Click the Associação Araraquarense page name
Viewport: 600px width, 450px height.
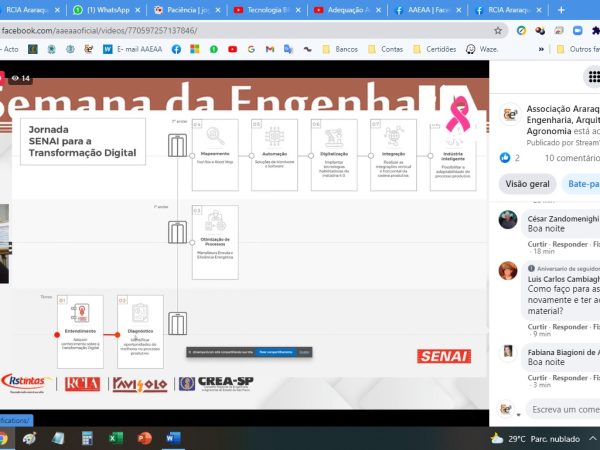[x=563, y=120]
